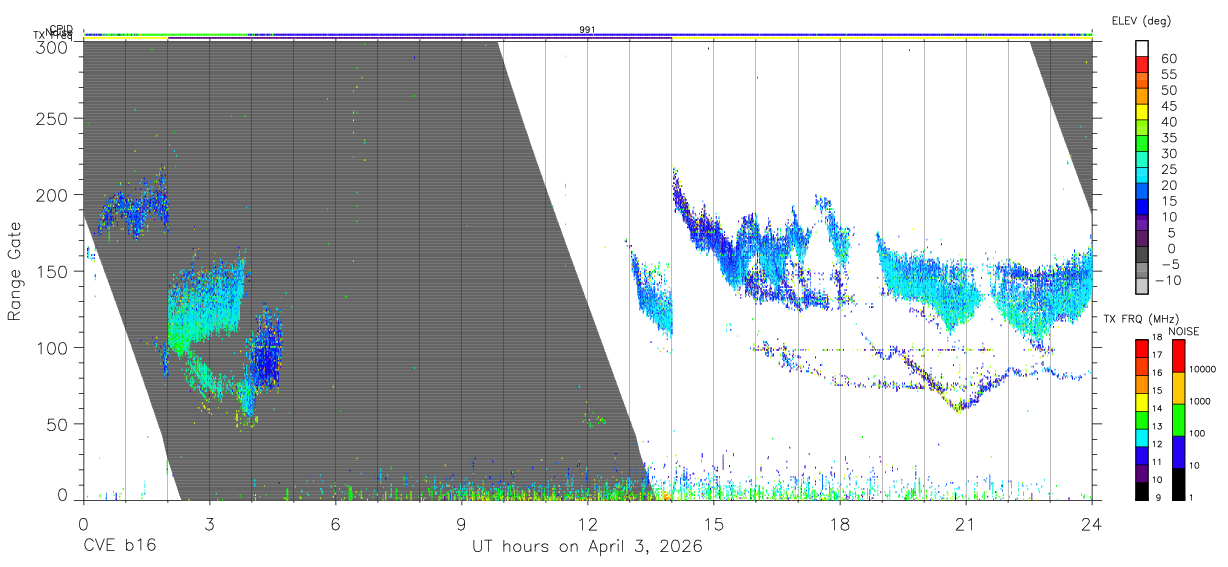Click the "18" tick on the TX FRQ scale
1228x567 pixels.
tap(1156, 337)
